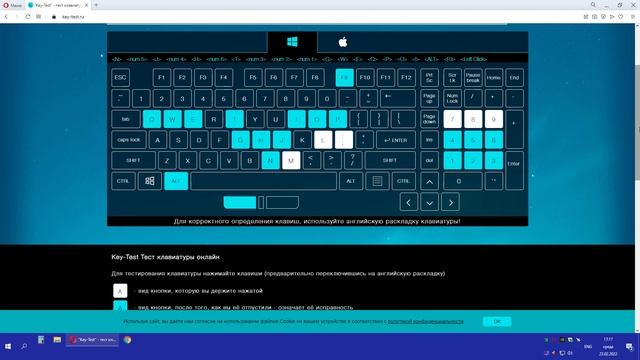Open the Opera Меню button
This screenshot has width=640, height=360.
point(12,5)
